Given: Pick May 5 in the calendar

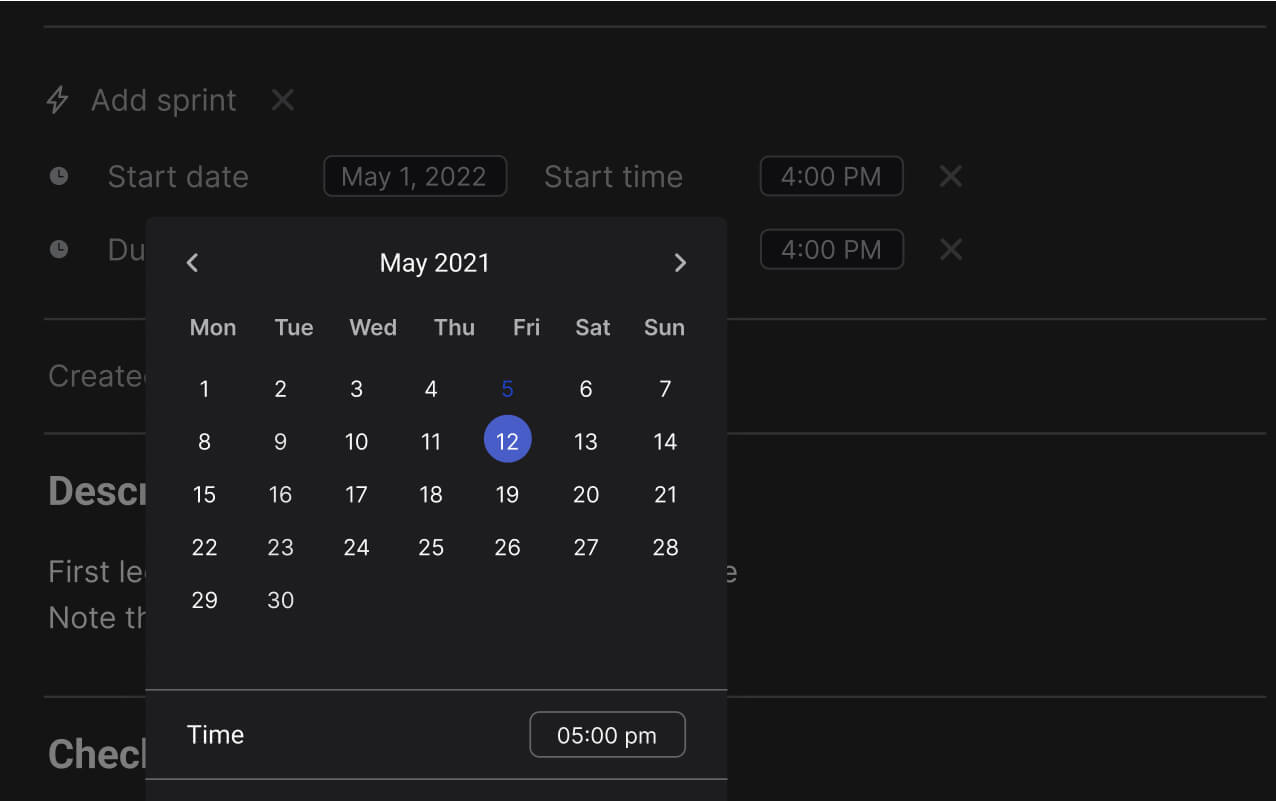Looking at the screenshot, I should pos(507,389).
